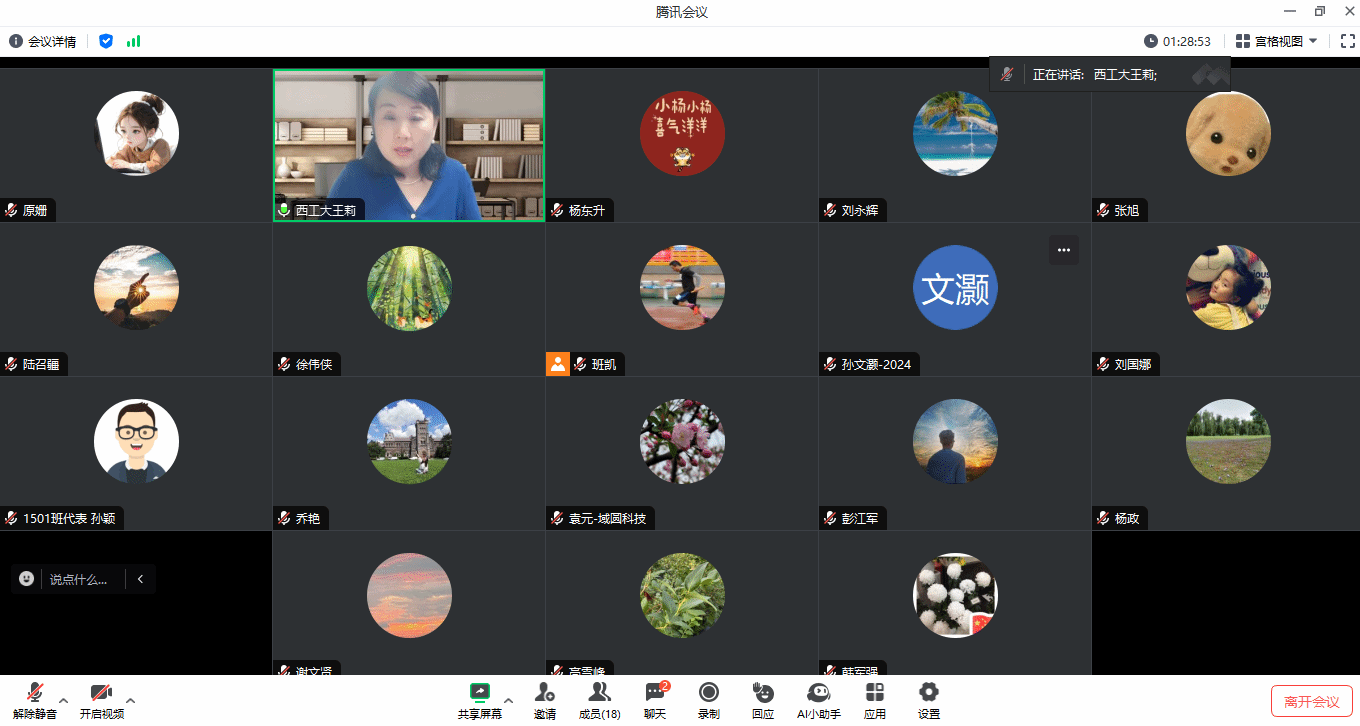Open the Members (成员) list

599,700
